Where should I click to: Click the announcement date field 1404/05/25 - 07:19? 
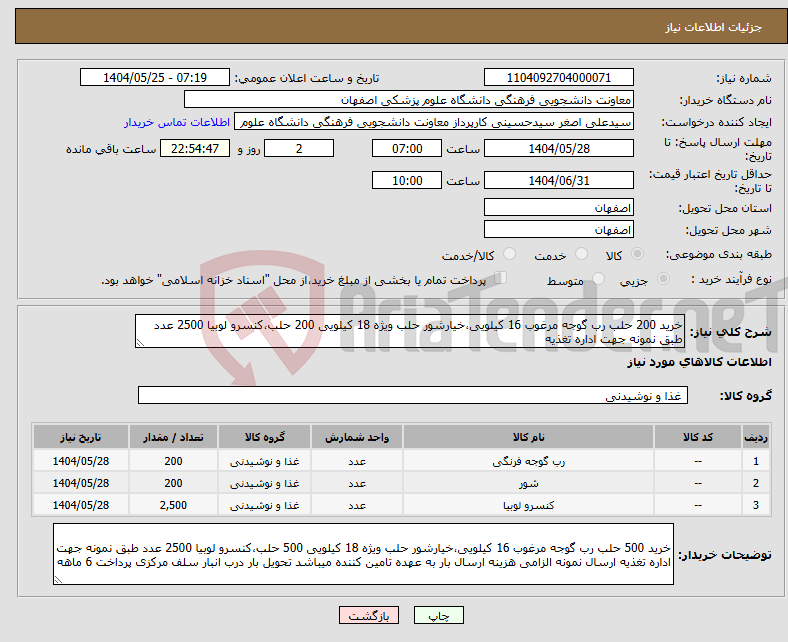[155, 77]
